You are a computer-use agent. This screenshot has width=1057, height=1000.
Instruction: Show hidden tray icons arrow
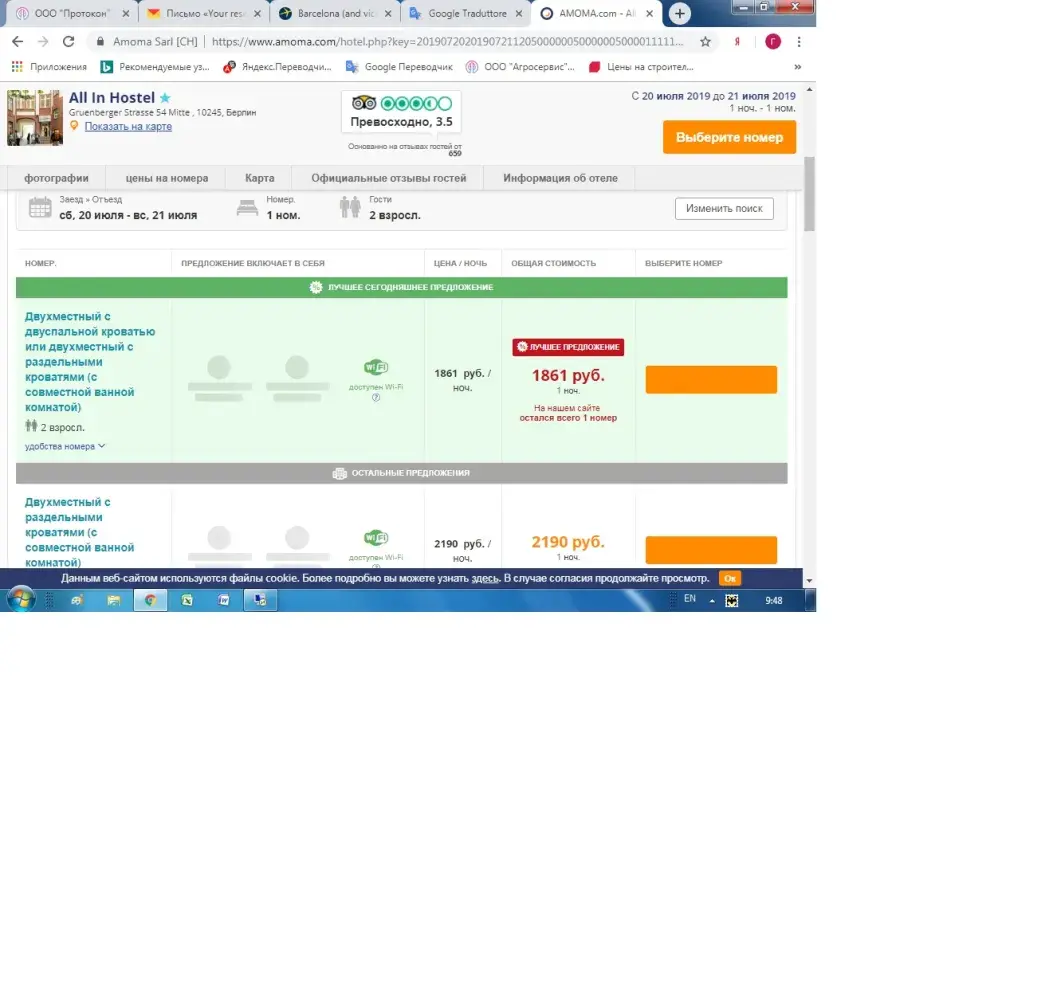click(x=712, y=600)
